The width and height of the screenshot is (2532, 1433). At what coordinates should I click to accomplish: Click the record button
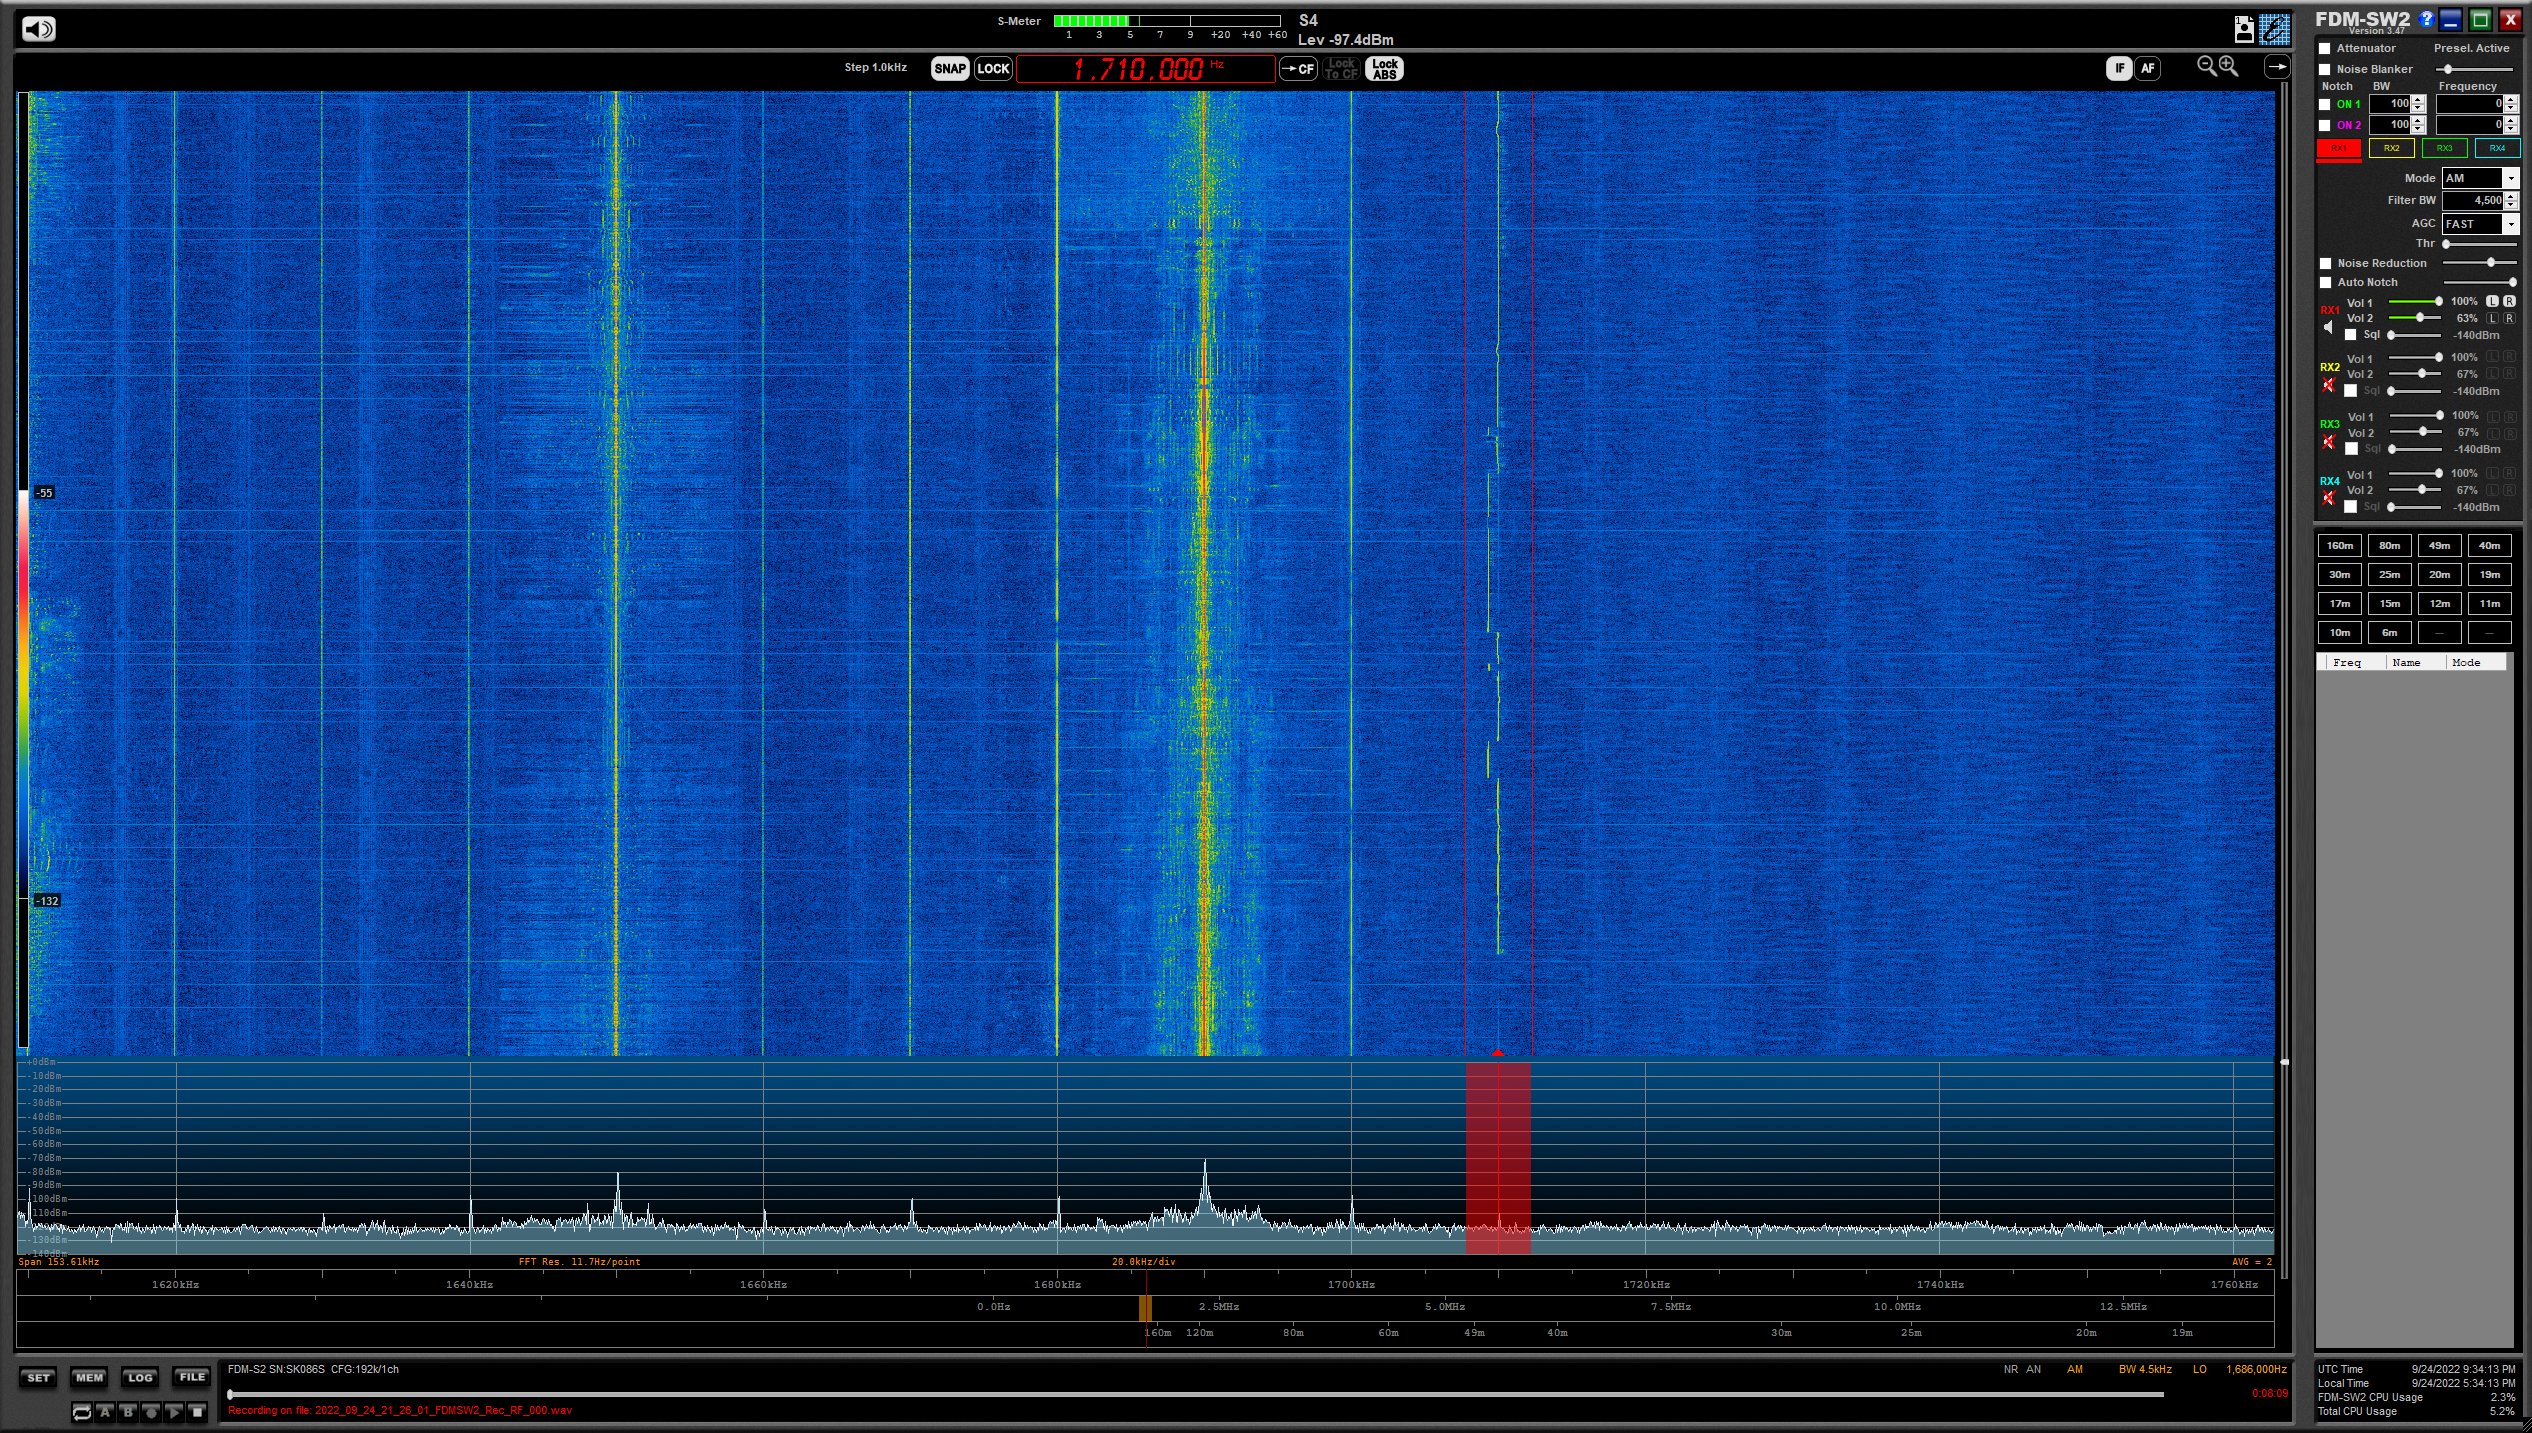pos(151,1412)
